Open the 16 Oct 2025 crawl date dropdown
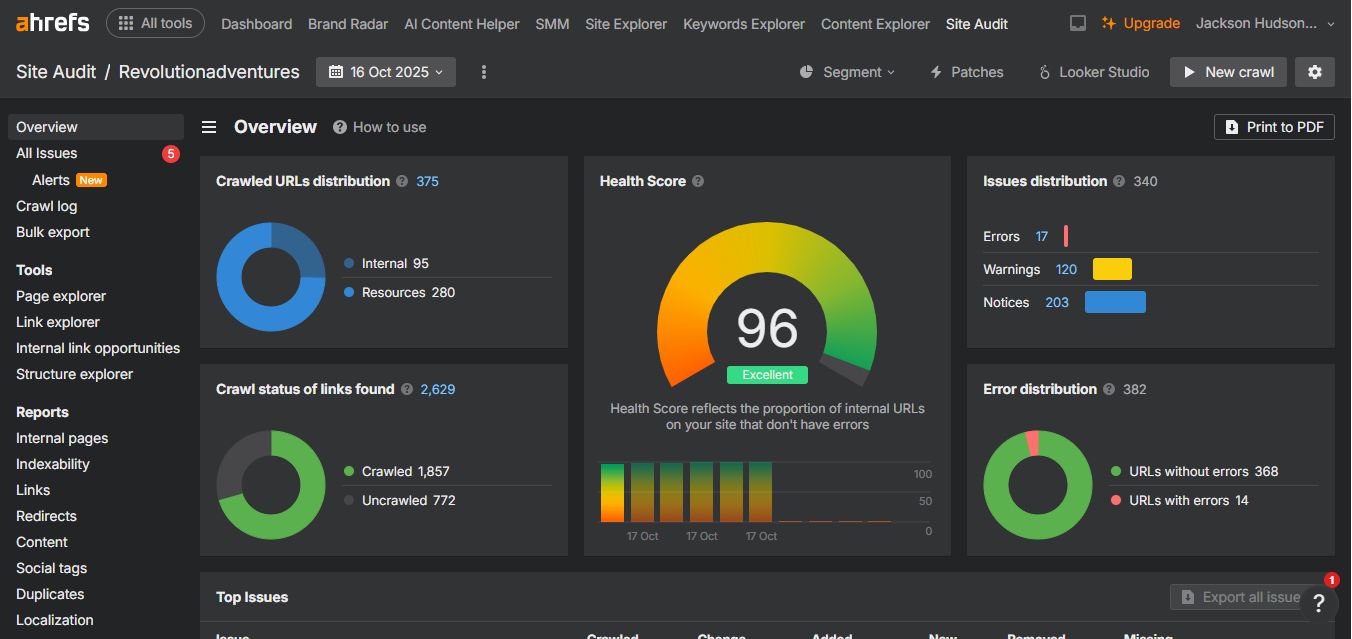The image size is (1352, 639). [386, 72]
